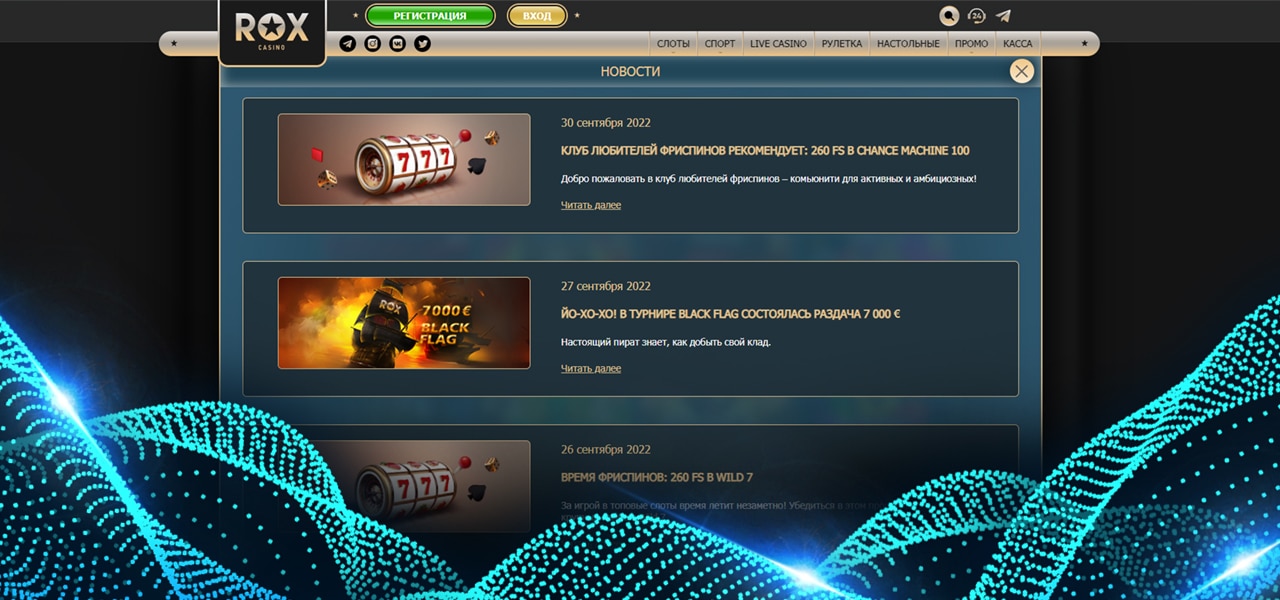1280x600 pixels.
Task: Open 24-hour support icon
Action: coord(977,16)
